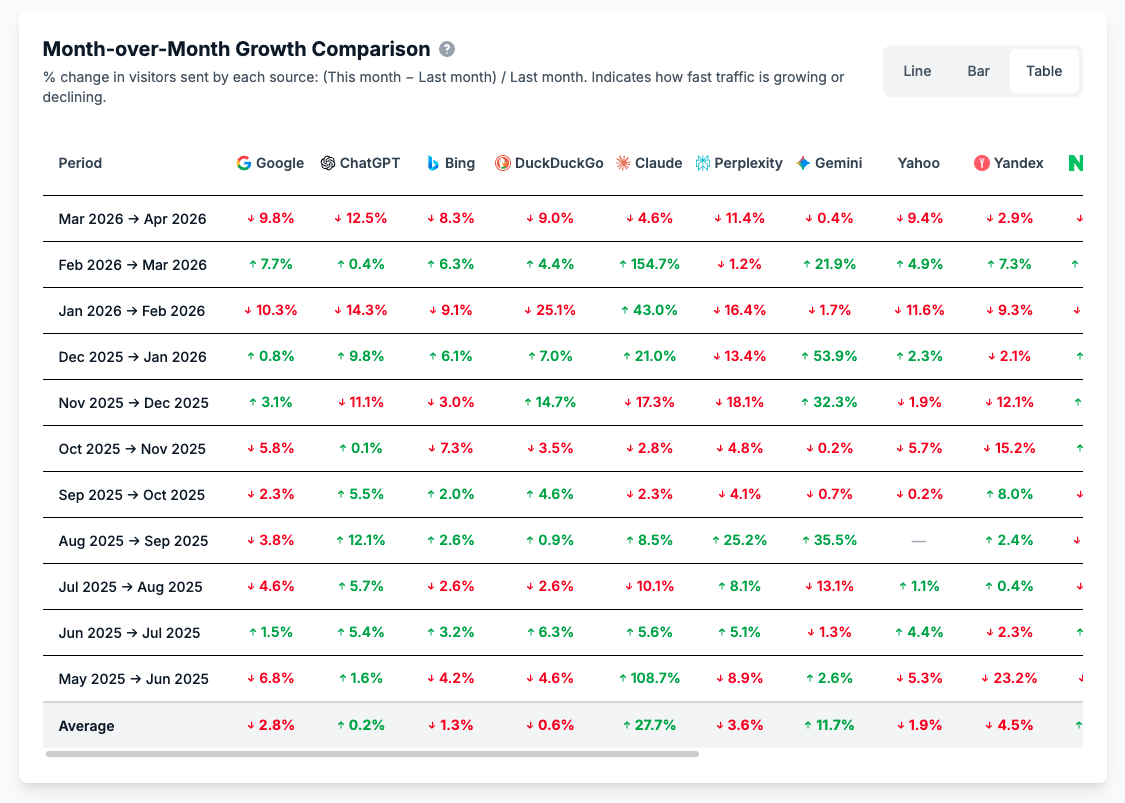Click the Gemini sparkle icon in header
Viewport: 1125px width, 803px height.
point(803,163)
